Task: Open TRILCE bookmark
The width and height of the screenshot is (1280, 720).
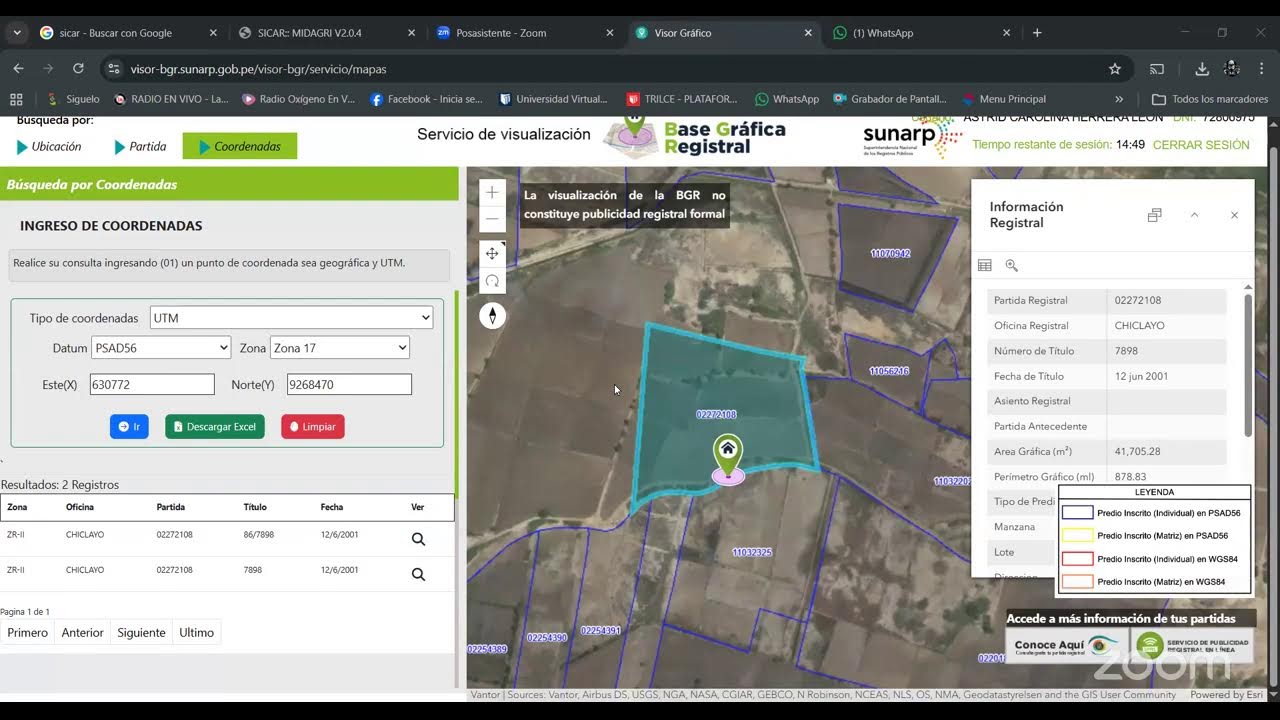Action: pyautogui.click(x=682, y=99)
